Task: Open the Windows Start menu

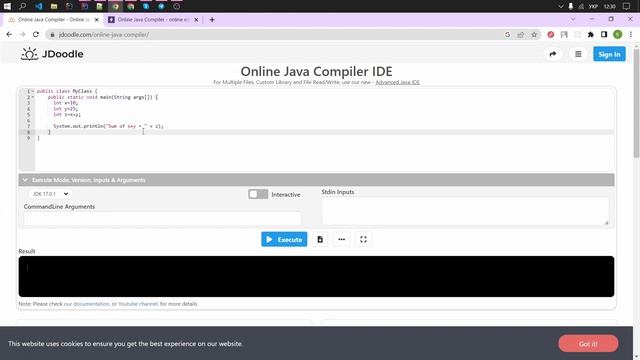Action: point(7,6)
